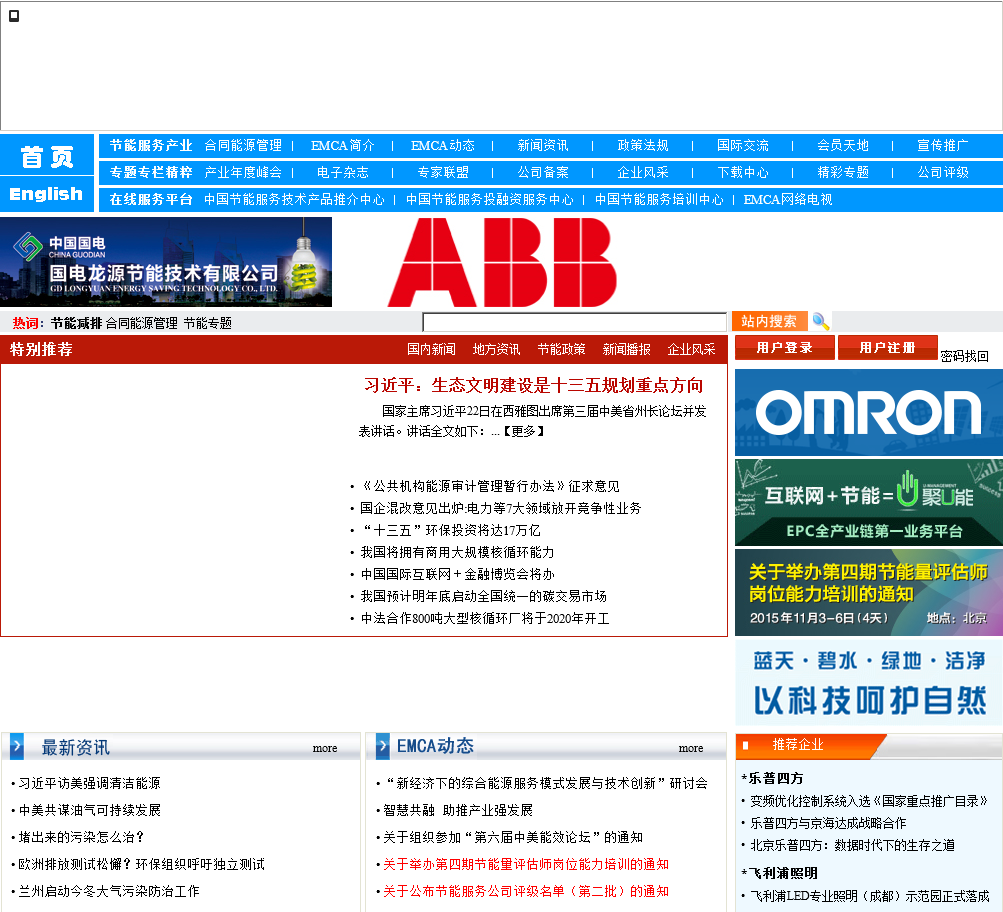Open 下载中心 menu item
The width and height of the screenshot is (1003, 912).
click(743, 173)
